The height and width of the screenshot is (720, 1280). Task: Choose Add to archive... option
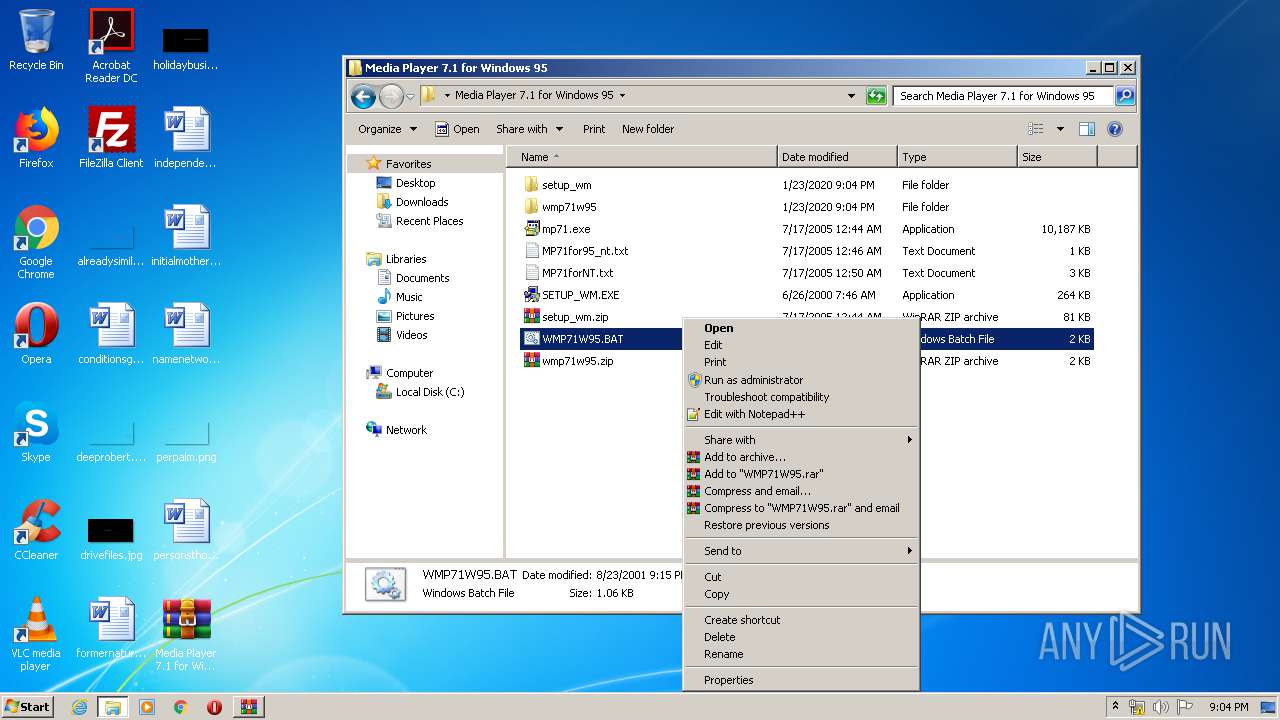click(801, 457)
